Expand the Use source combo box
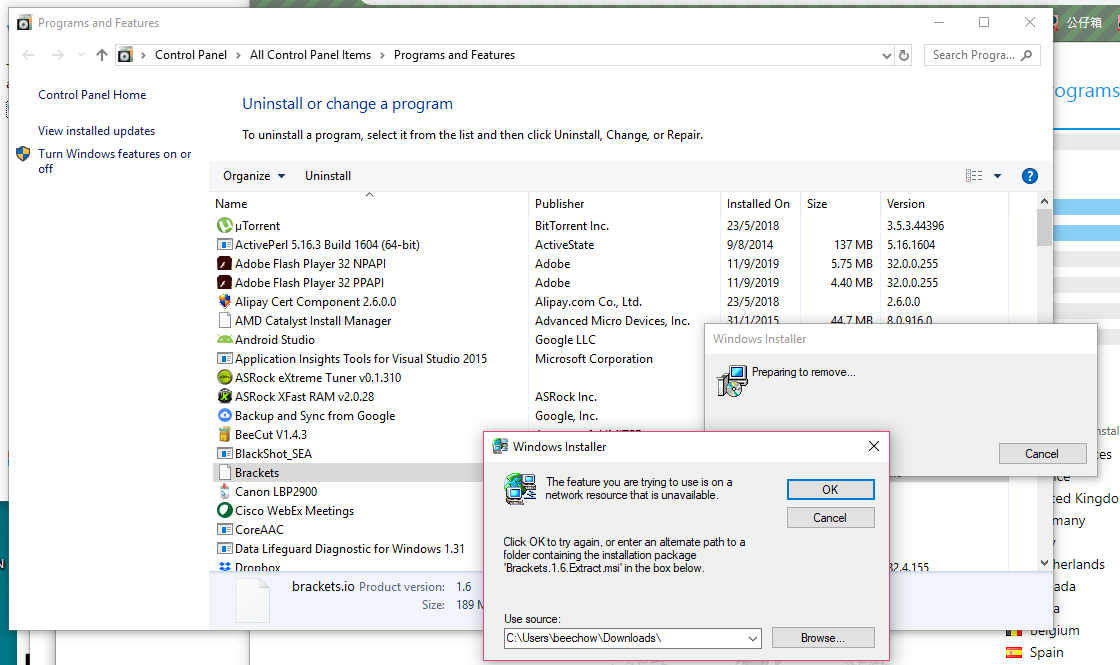 (x=753, y=639)
